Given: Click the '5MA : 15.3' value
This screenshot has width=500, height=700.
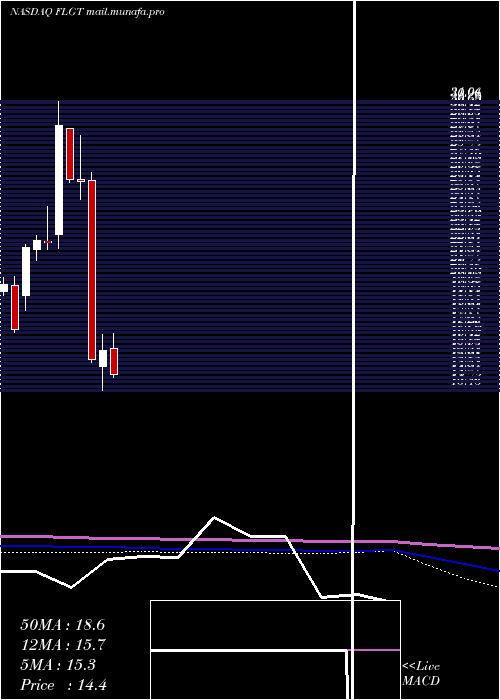Looking at the screenshot, I should 58,665.
